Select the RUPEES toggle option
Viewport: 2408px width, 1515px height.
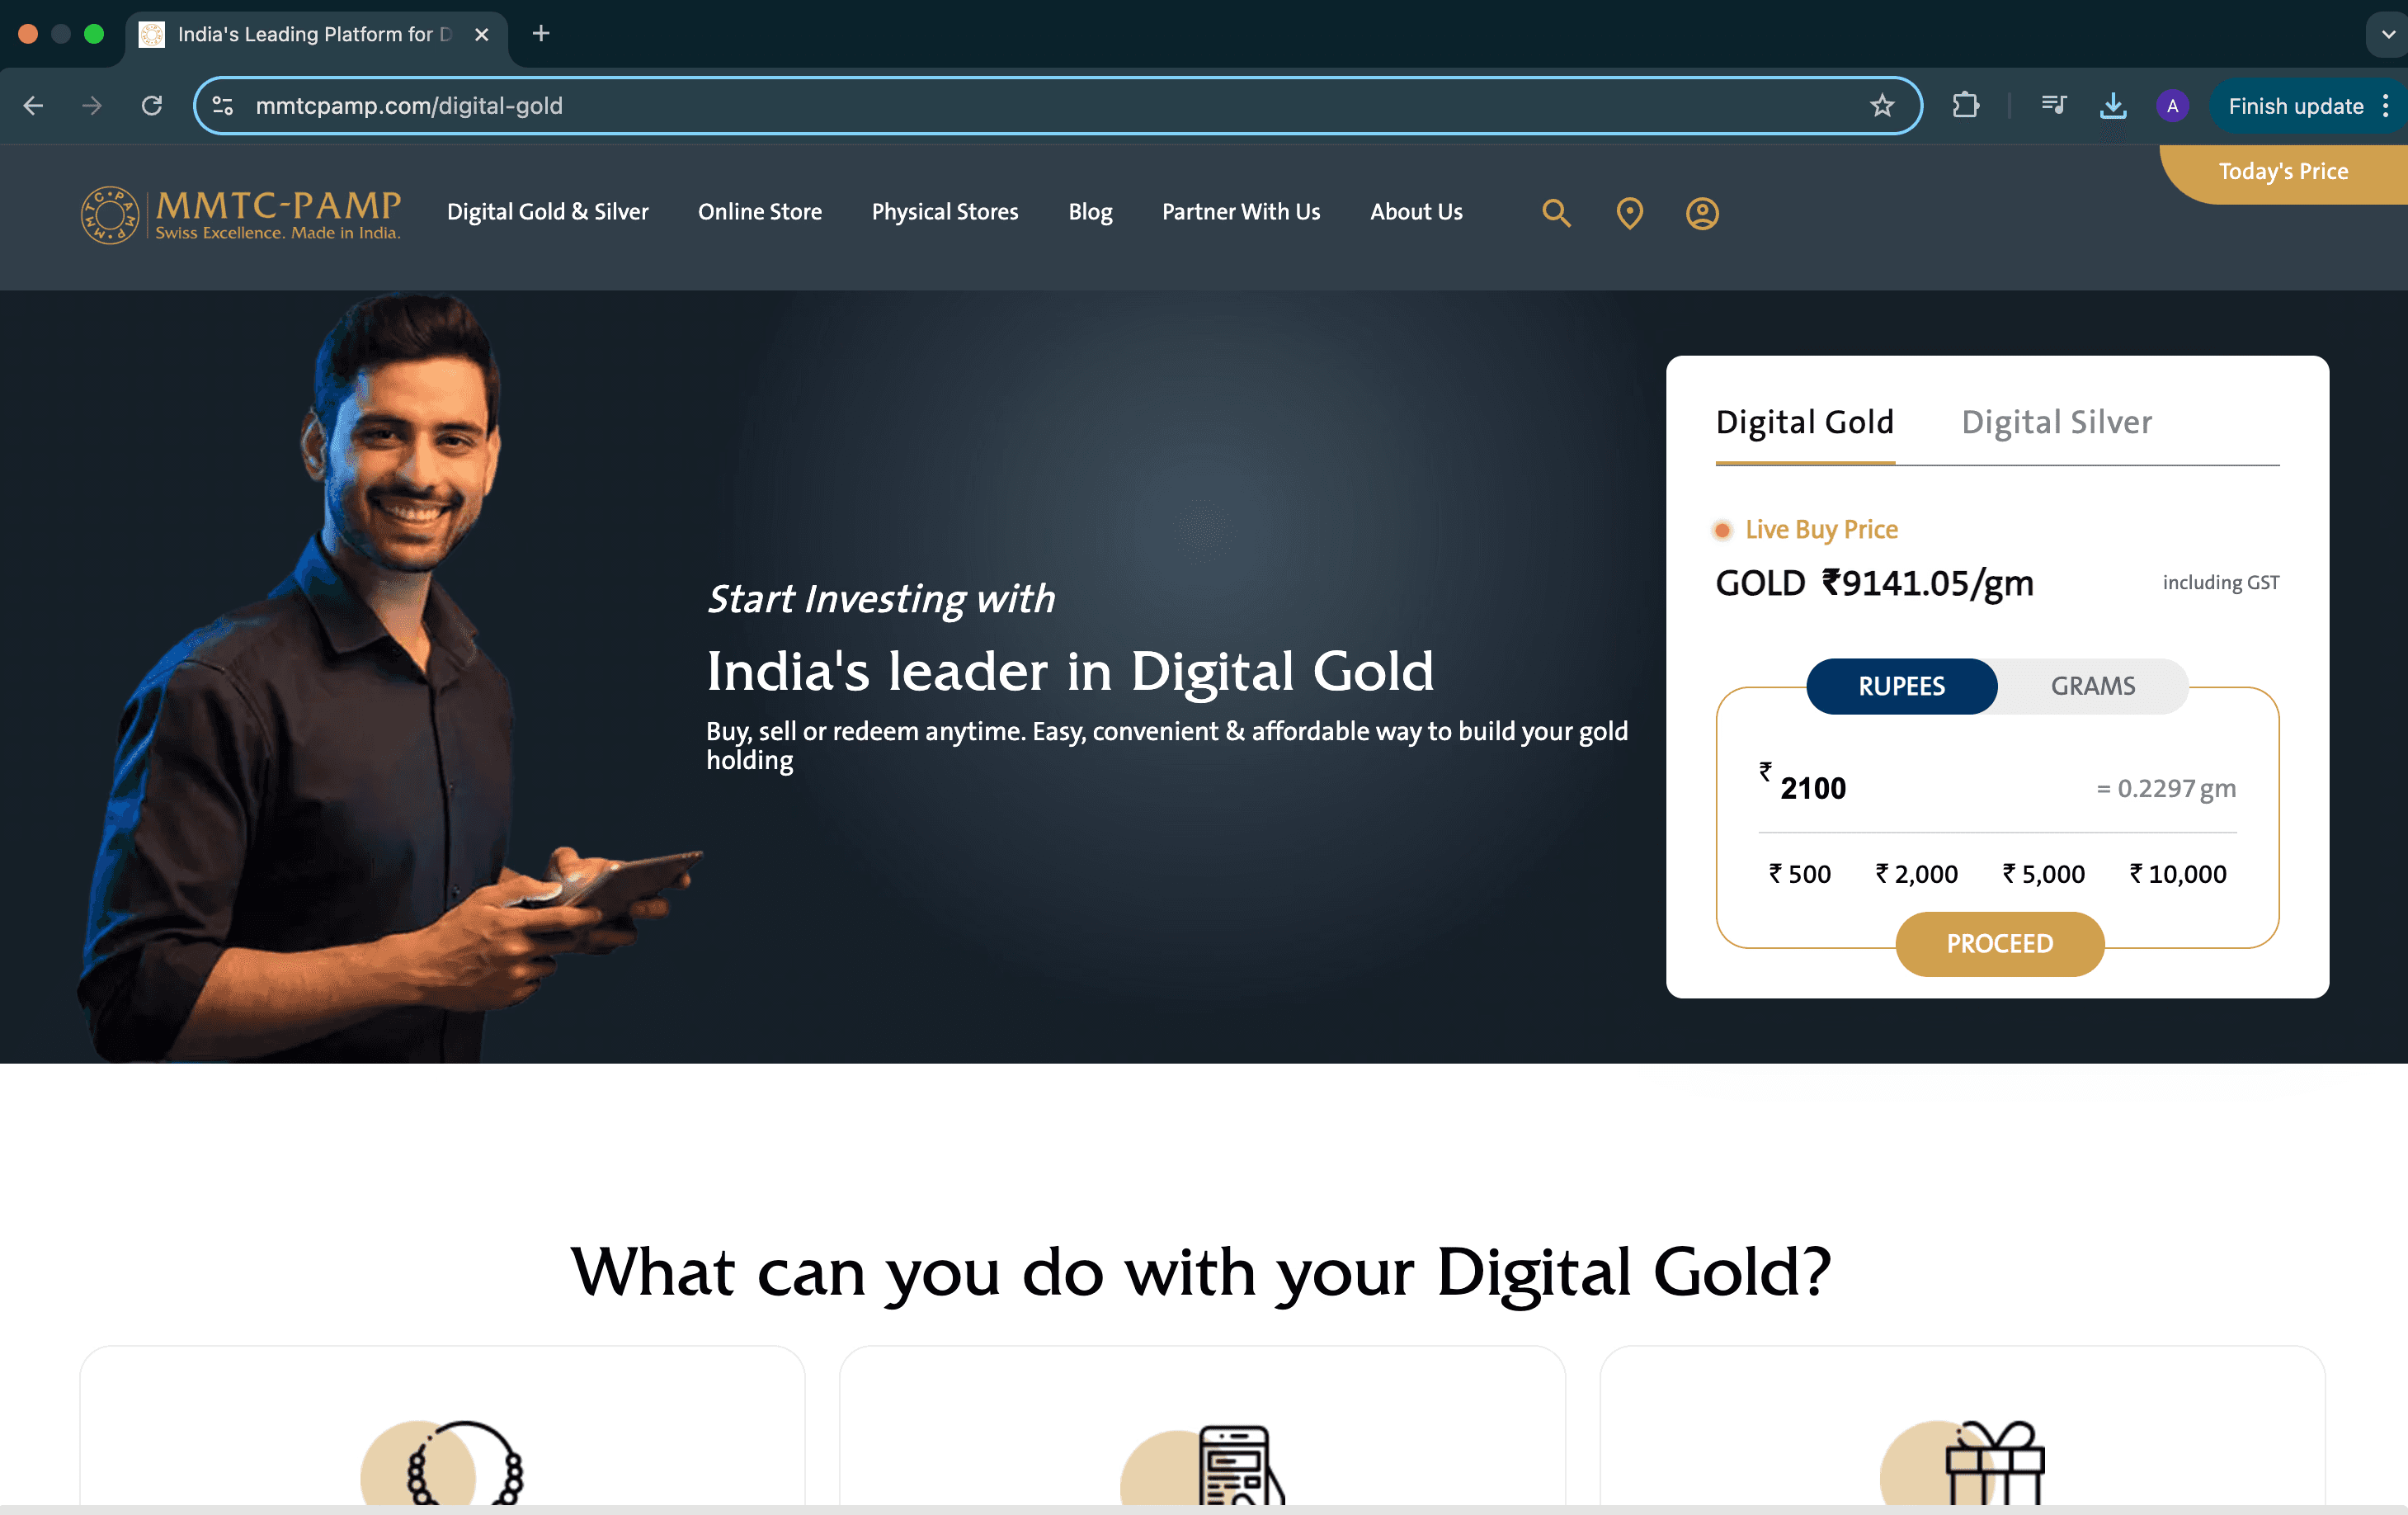click(1901, 686)
